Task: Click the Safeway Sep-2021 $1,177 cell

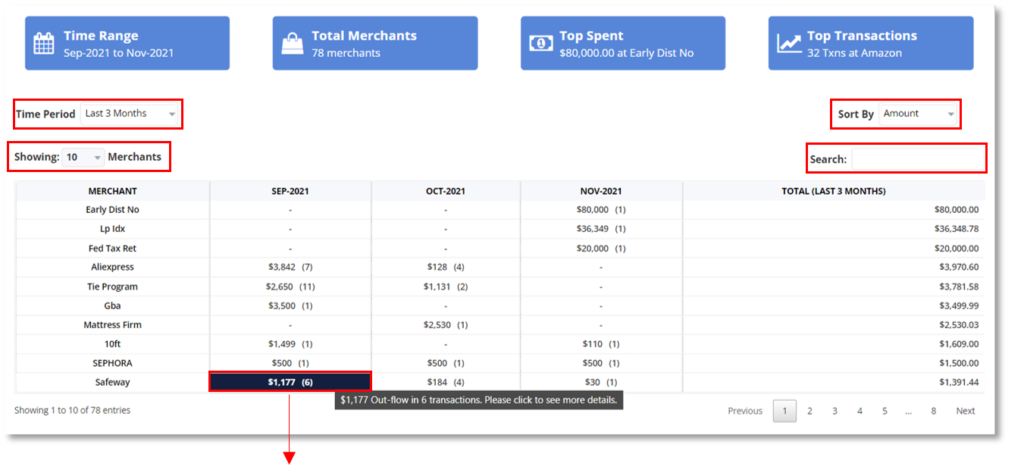Action: (290, 382)
